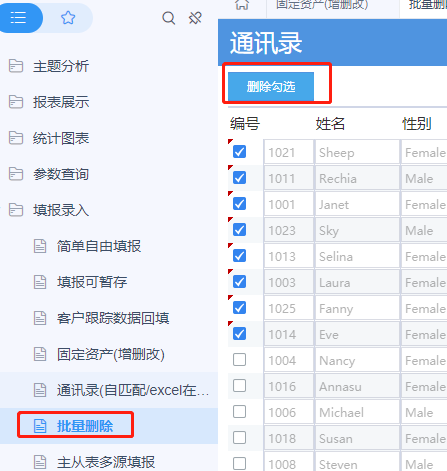Viewport: 447px width, 471px height.
Task: Click the Annasu name field
Action: tap(357, 386)
